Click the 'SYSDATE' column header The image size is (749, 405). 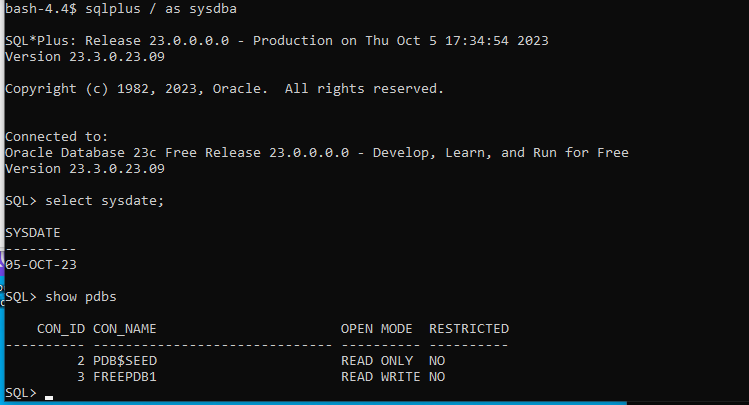33,233
